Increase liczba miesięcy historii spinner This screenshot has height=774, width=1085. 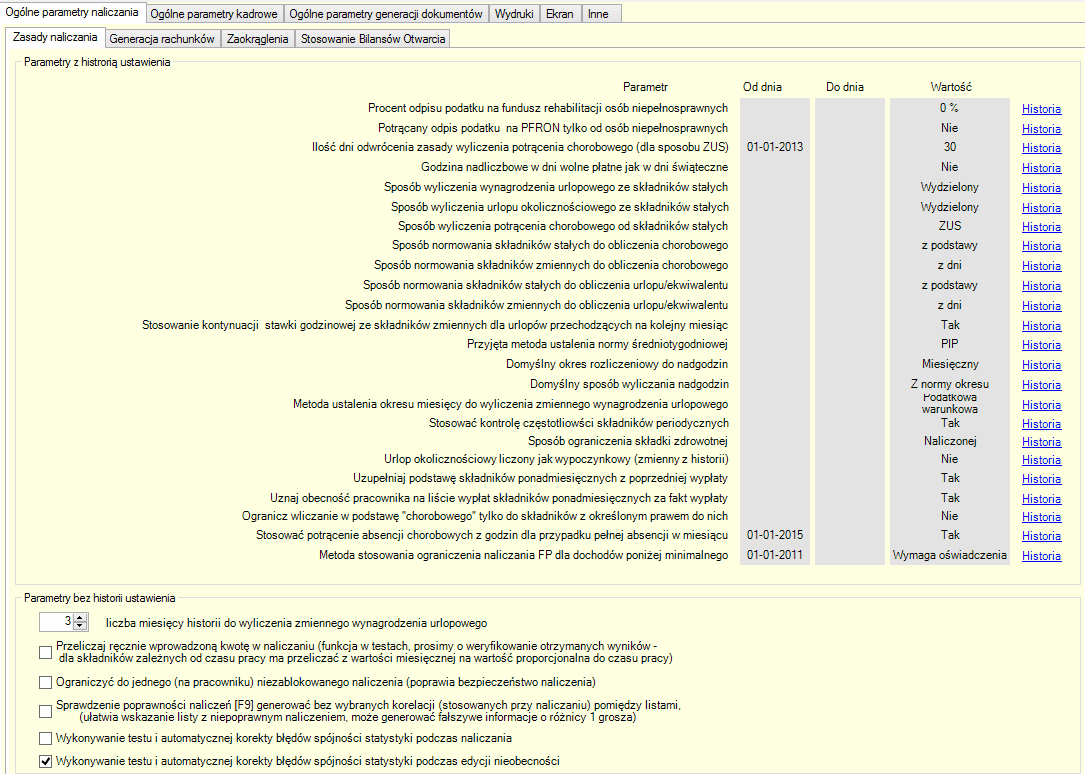tap(80, 618)
